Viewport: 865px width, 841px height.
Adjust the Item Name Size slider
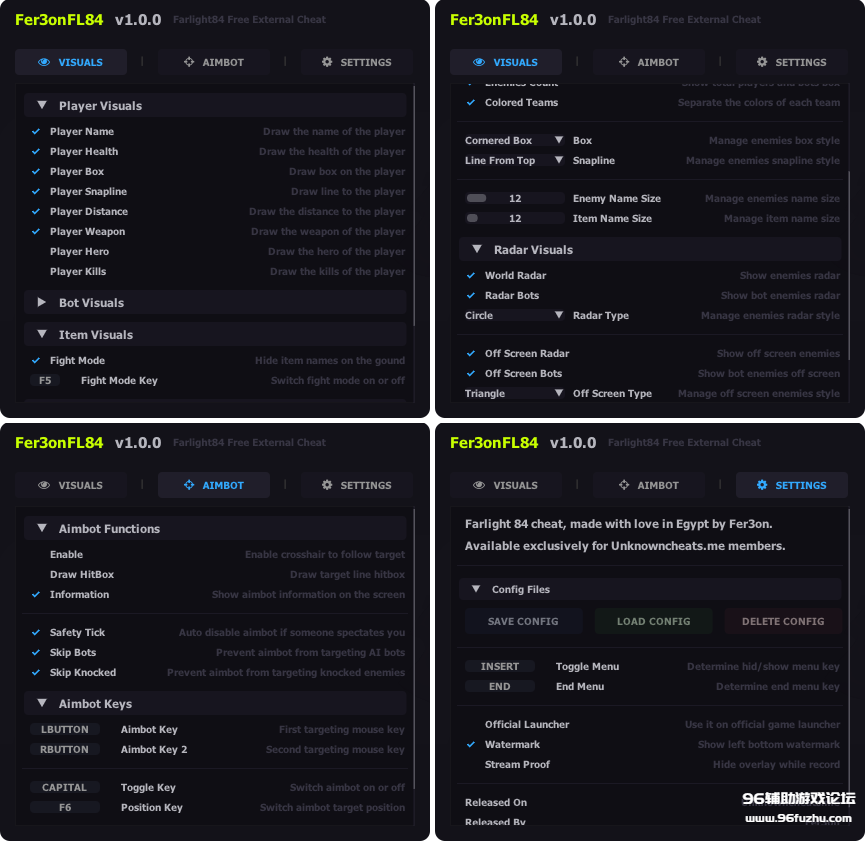point(515,218)
